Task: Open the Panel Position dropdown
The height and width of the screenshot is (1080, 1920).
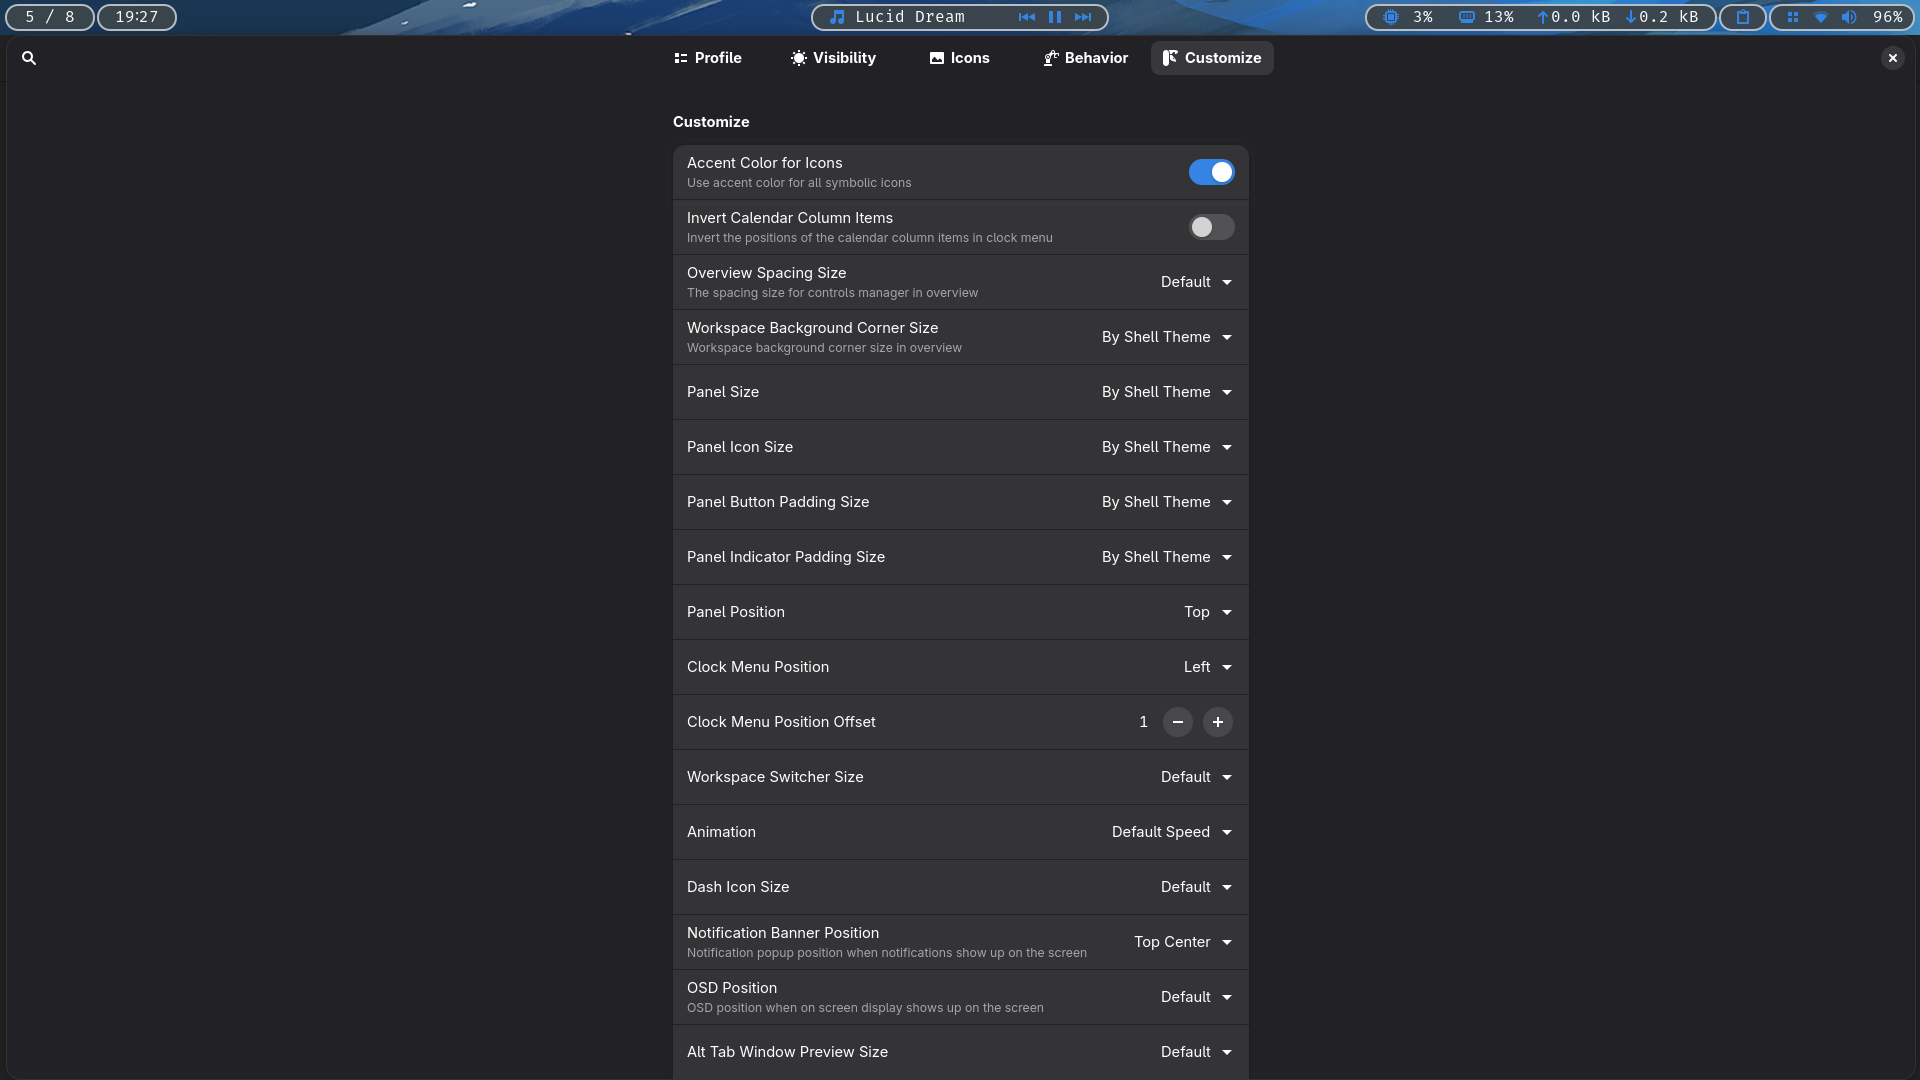Action: (x=1207, y=612)
